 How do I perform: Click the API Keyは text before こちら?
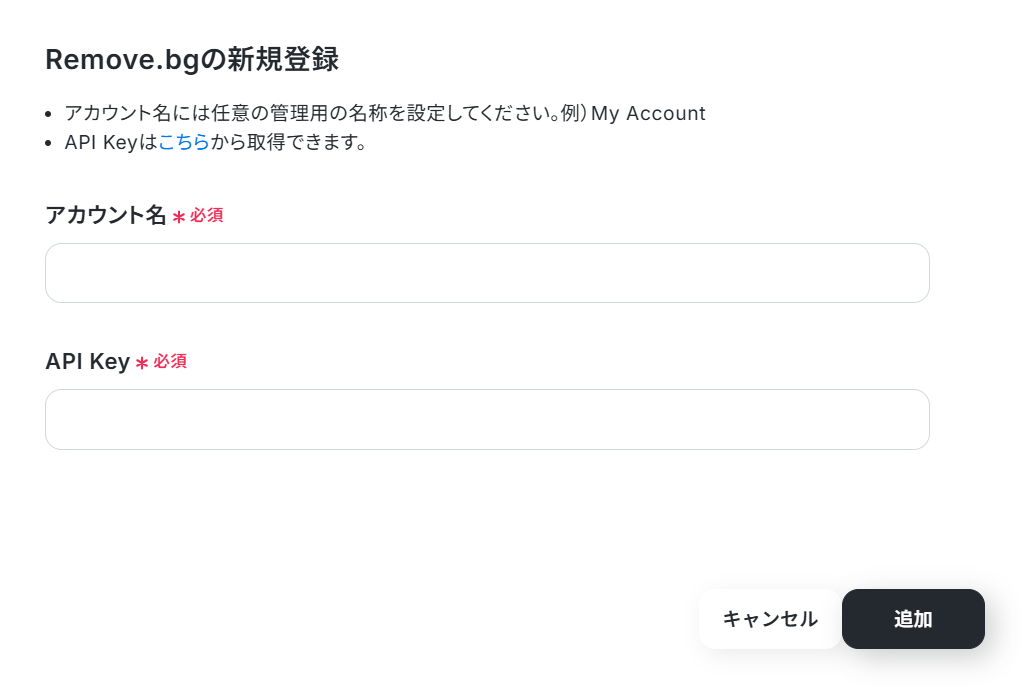click(111, 142)
